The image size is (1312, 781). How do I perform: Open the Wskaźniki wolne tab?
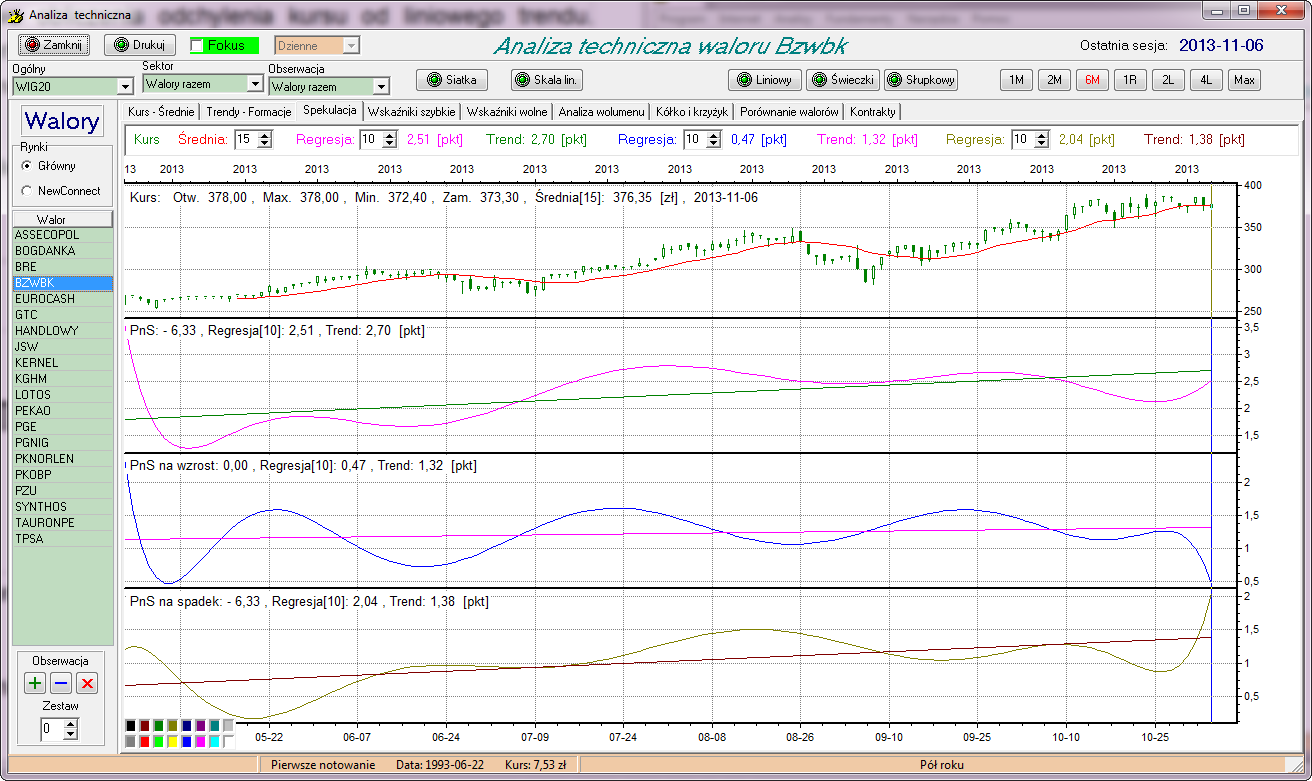[x=507, y=111]
